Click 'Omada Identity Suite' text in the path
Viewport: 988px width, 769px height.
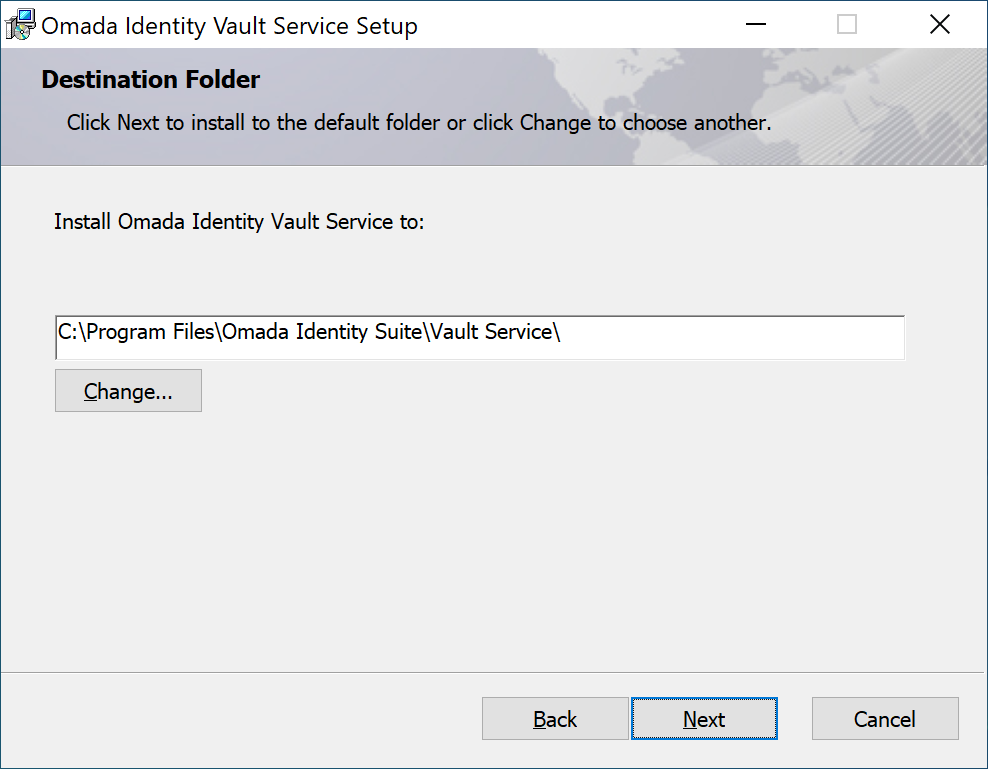click(322, 332)
